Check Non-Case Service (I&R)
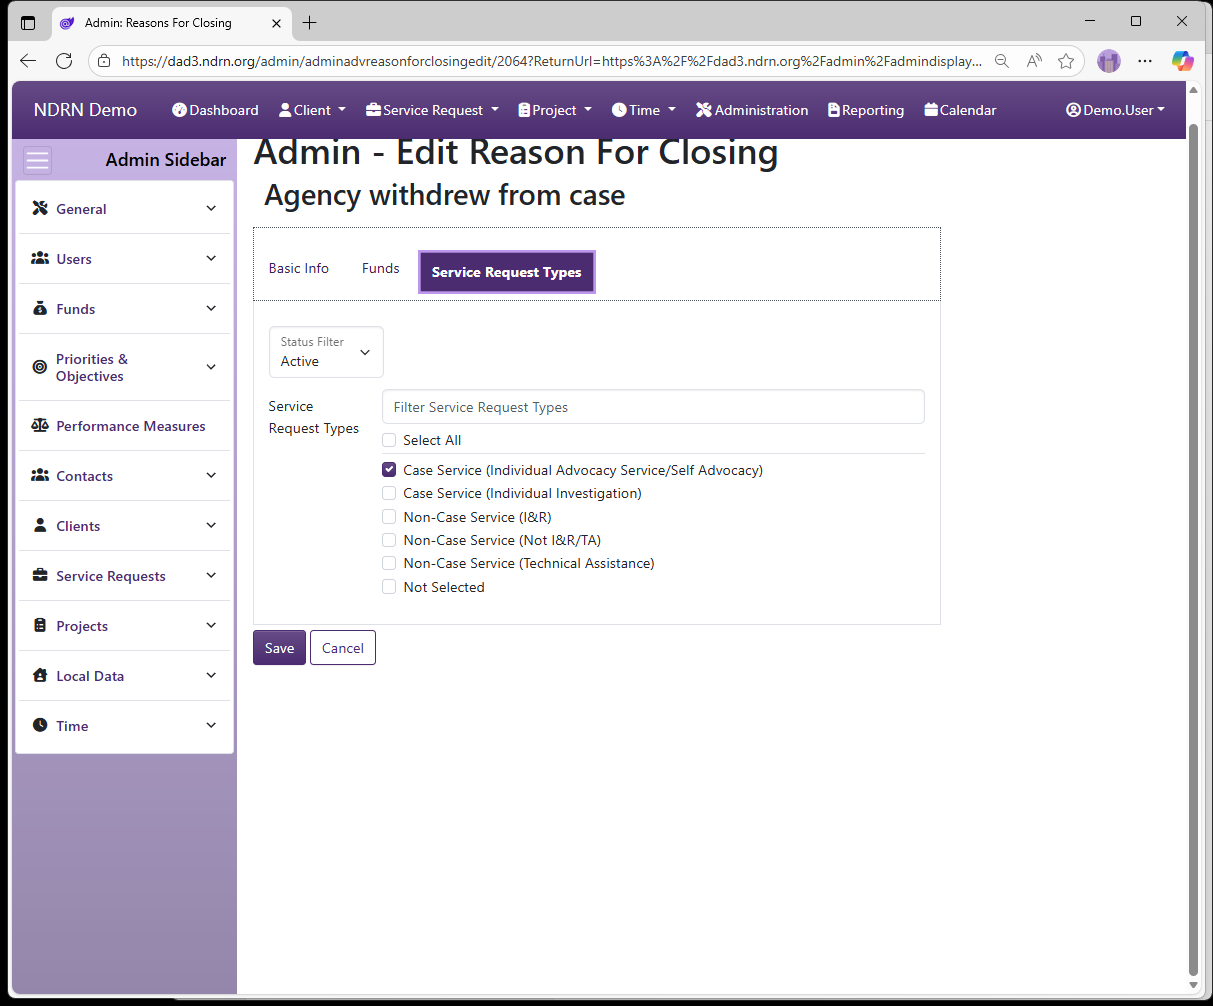This screenshot has width=1213, height=1006. (389, 517)
